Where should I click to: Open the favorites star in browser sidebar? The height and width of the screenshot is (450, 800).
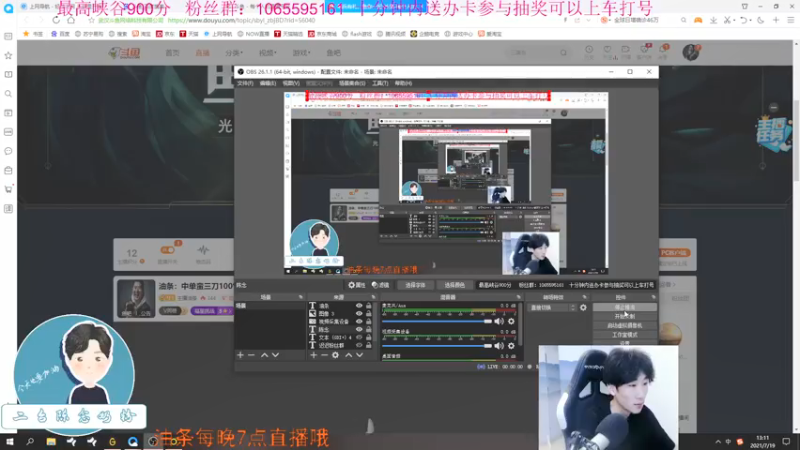coord(8,55)
